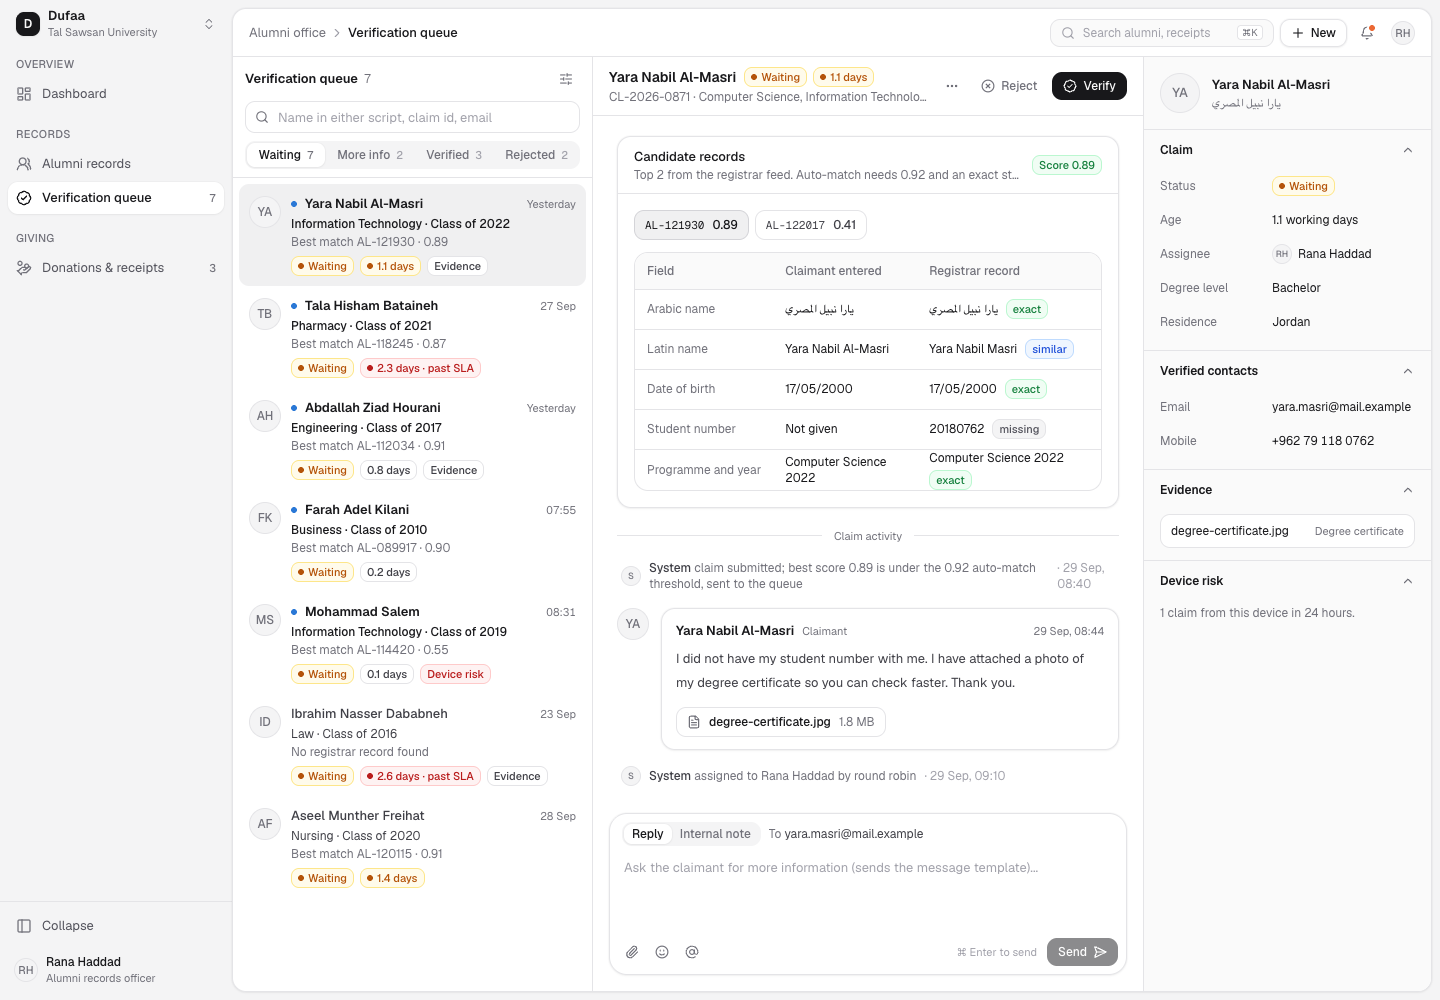Collapse the Evidence section

(x=1408, y=490)
